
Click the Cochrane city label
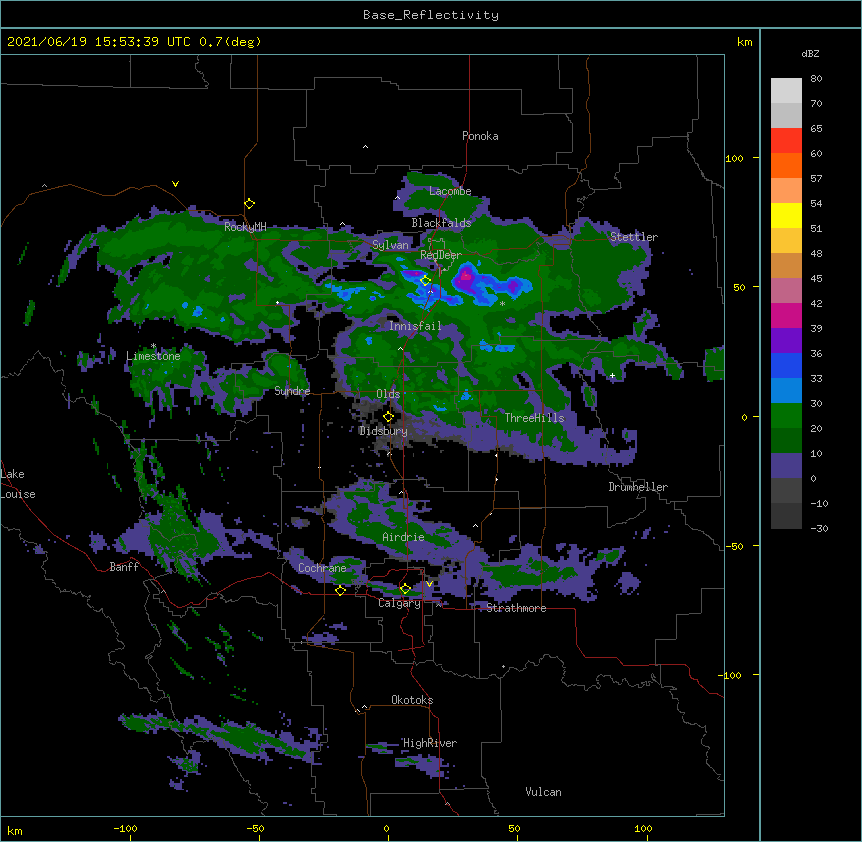pyautogui.click(x=322, y=568)
